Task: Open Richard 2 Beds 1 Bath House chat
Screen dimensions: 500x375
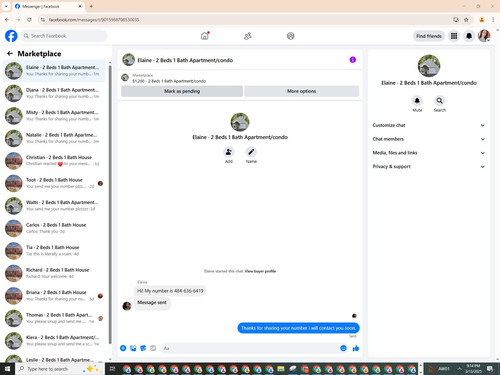Action: tap(55, 273)
